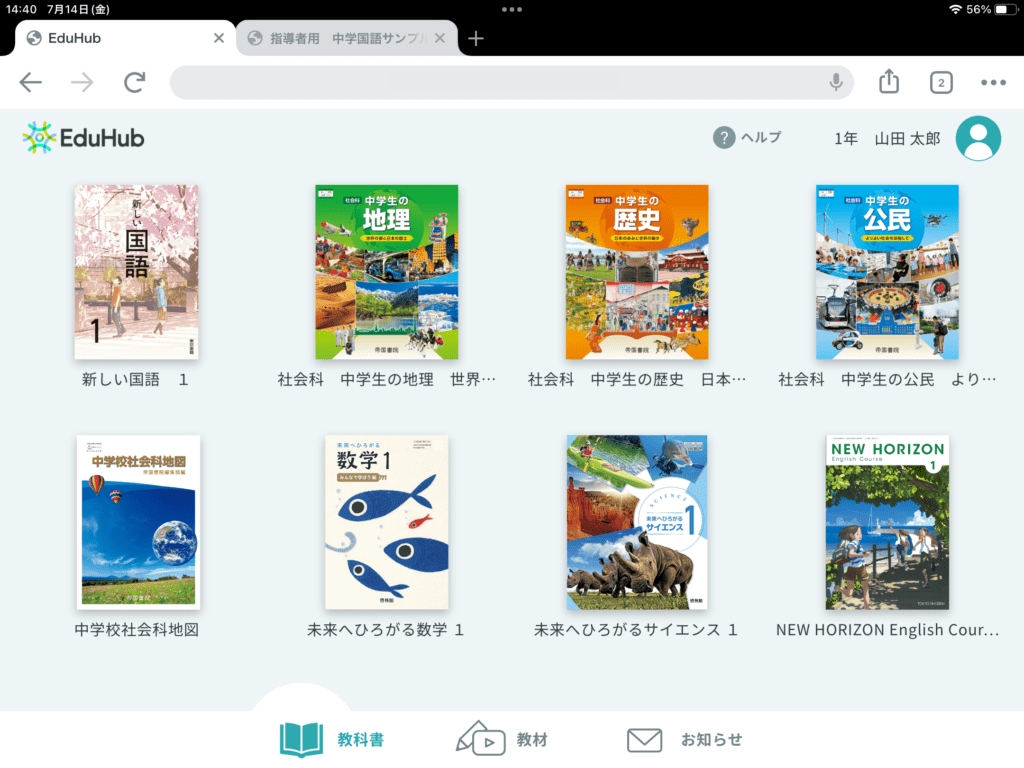This screenshot has width=1024, height=768.
Task: Close the EduHub browser tab
Action: click(219, 38)
